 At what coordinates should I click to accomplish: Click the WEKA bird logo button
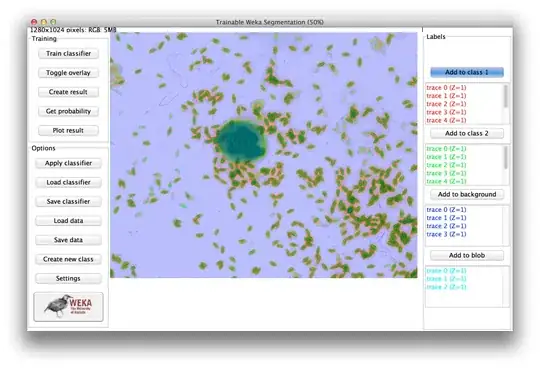pos(69,307)
